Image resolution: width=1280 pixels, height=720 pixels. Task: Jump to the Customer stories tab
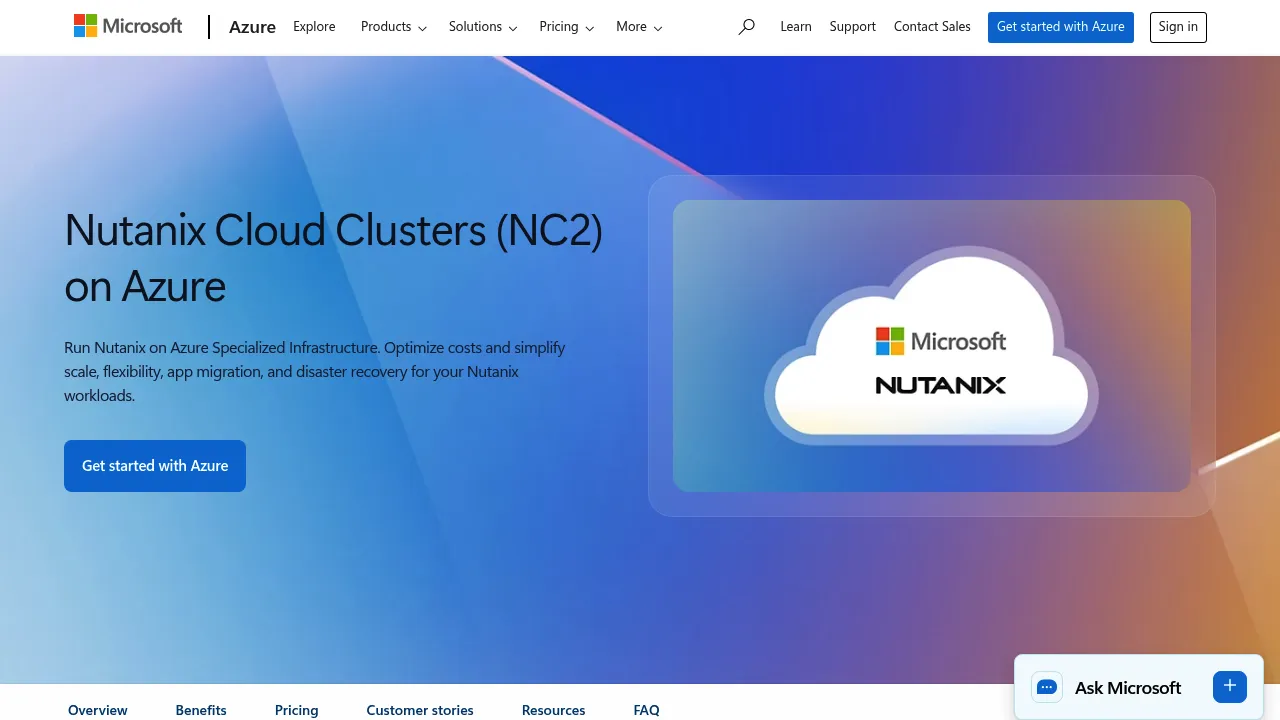(420, 710)
